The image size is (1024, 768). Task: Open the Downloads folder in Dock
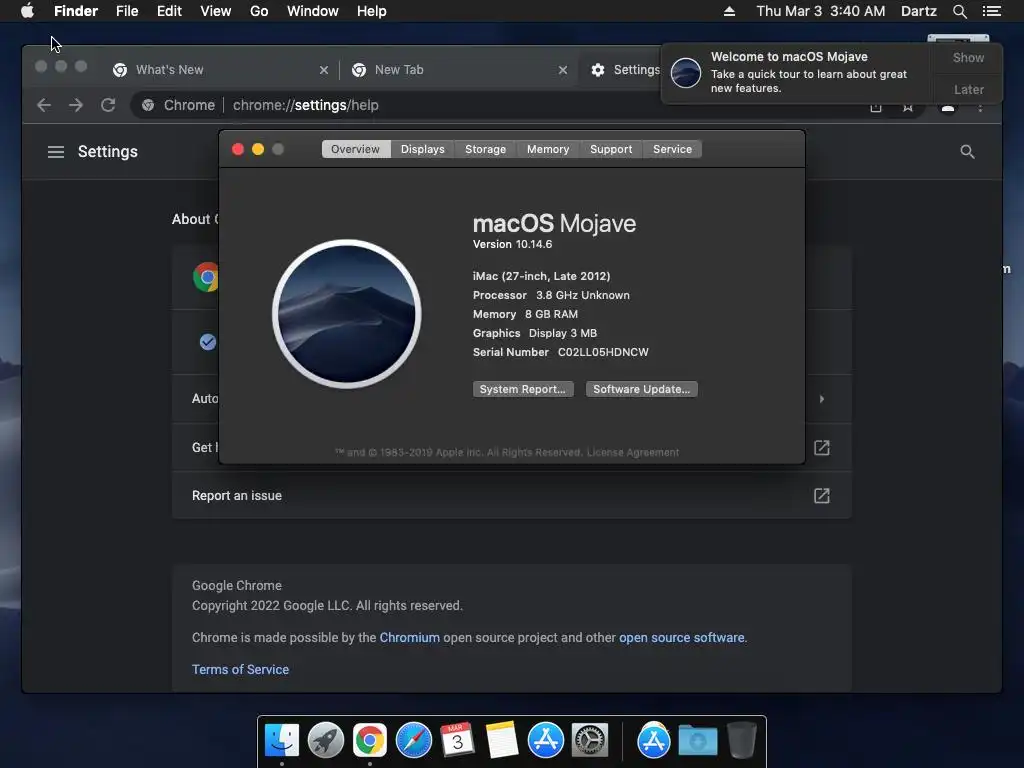click(x=697, y=740)
